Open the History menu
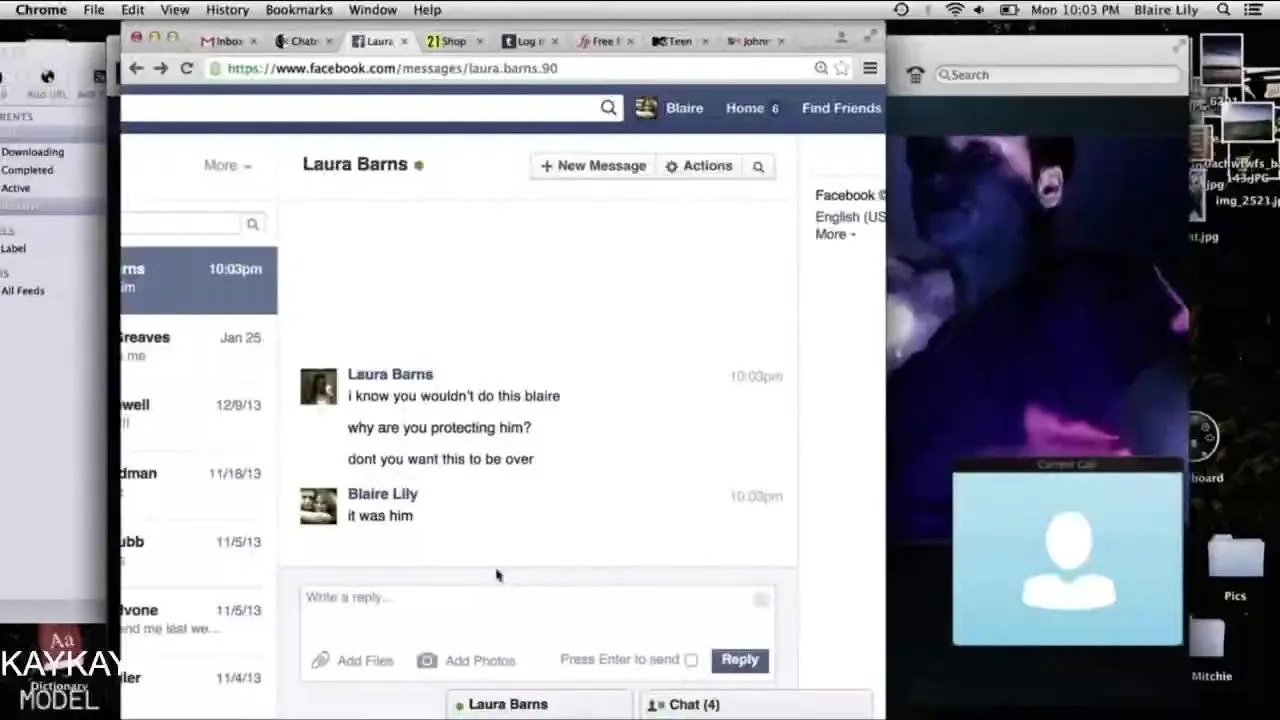1280x720 pixels. (227, 10)
